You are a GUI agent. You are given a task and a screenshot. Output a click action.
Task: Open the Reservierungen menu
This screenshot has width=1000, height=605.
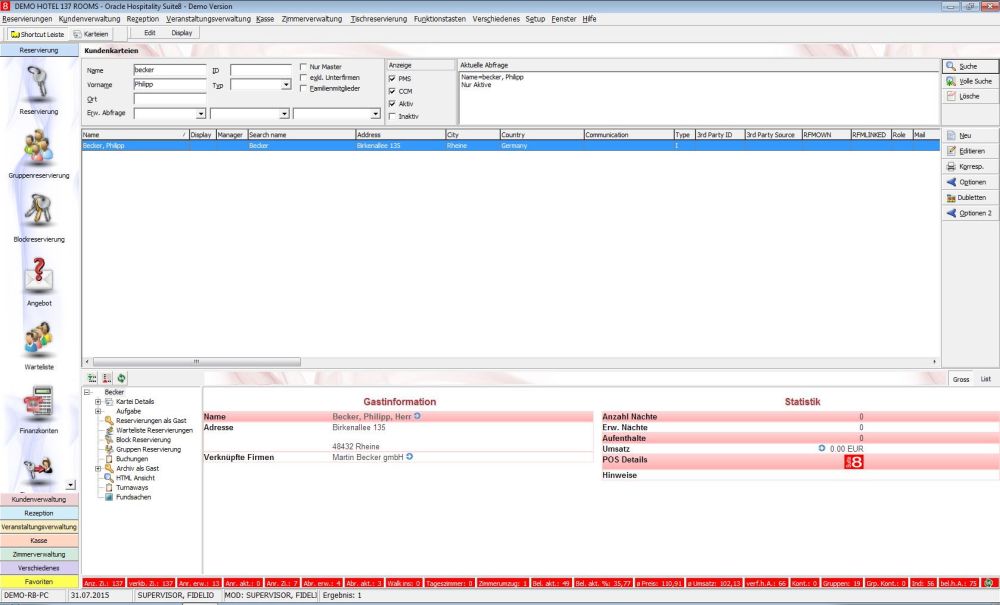tap(27, 19)
